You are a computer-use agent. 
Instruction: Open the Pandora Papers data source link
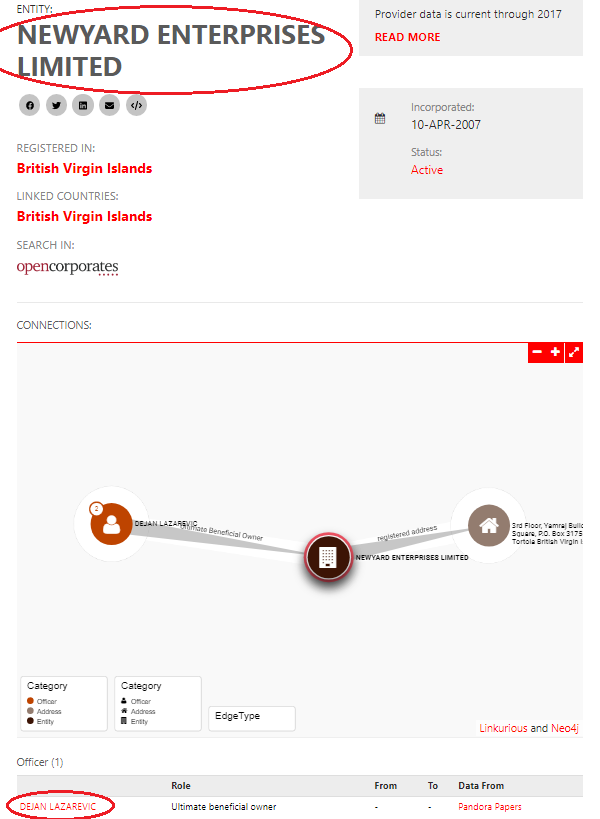point(489,807)
